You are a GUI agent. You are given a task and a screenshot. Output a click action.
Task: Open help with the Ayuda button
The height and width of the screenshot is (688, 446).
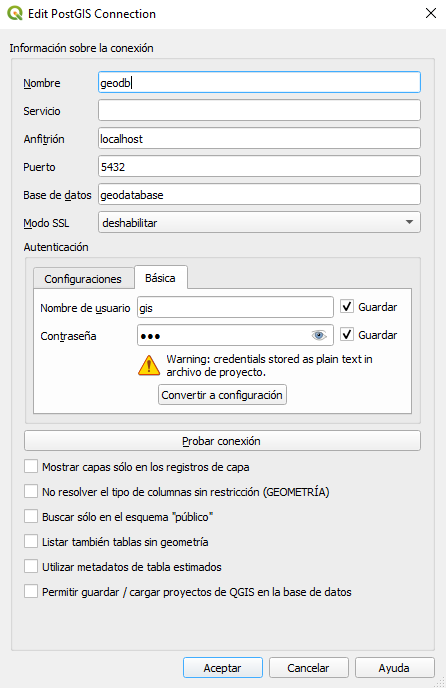(395, 668)
